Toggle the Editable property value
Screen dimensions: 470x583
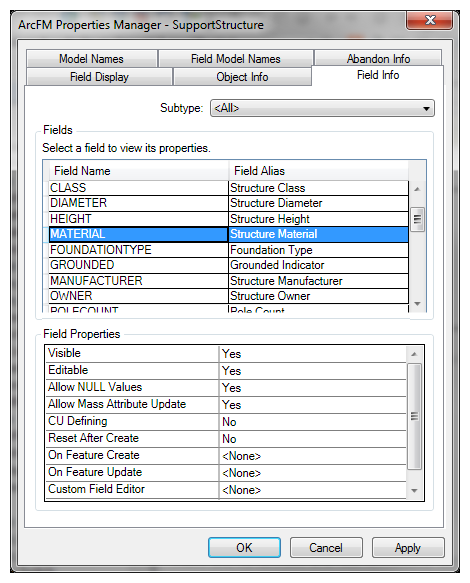click(x=312, y=371)
